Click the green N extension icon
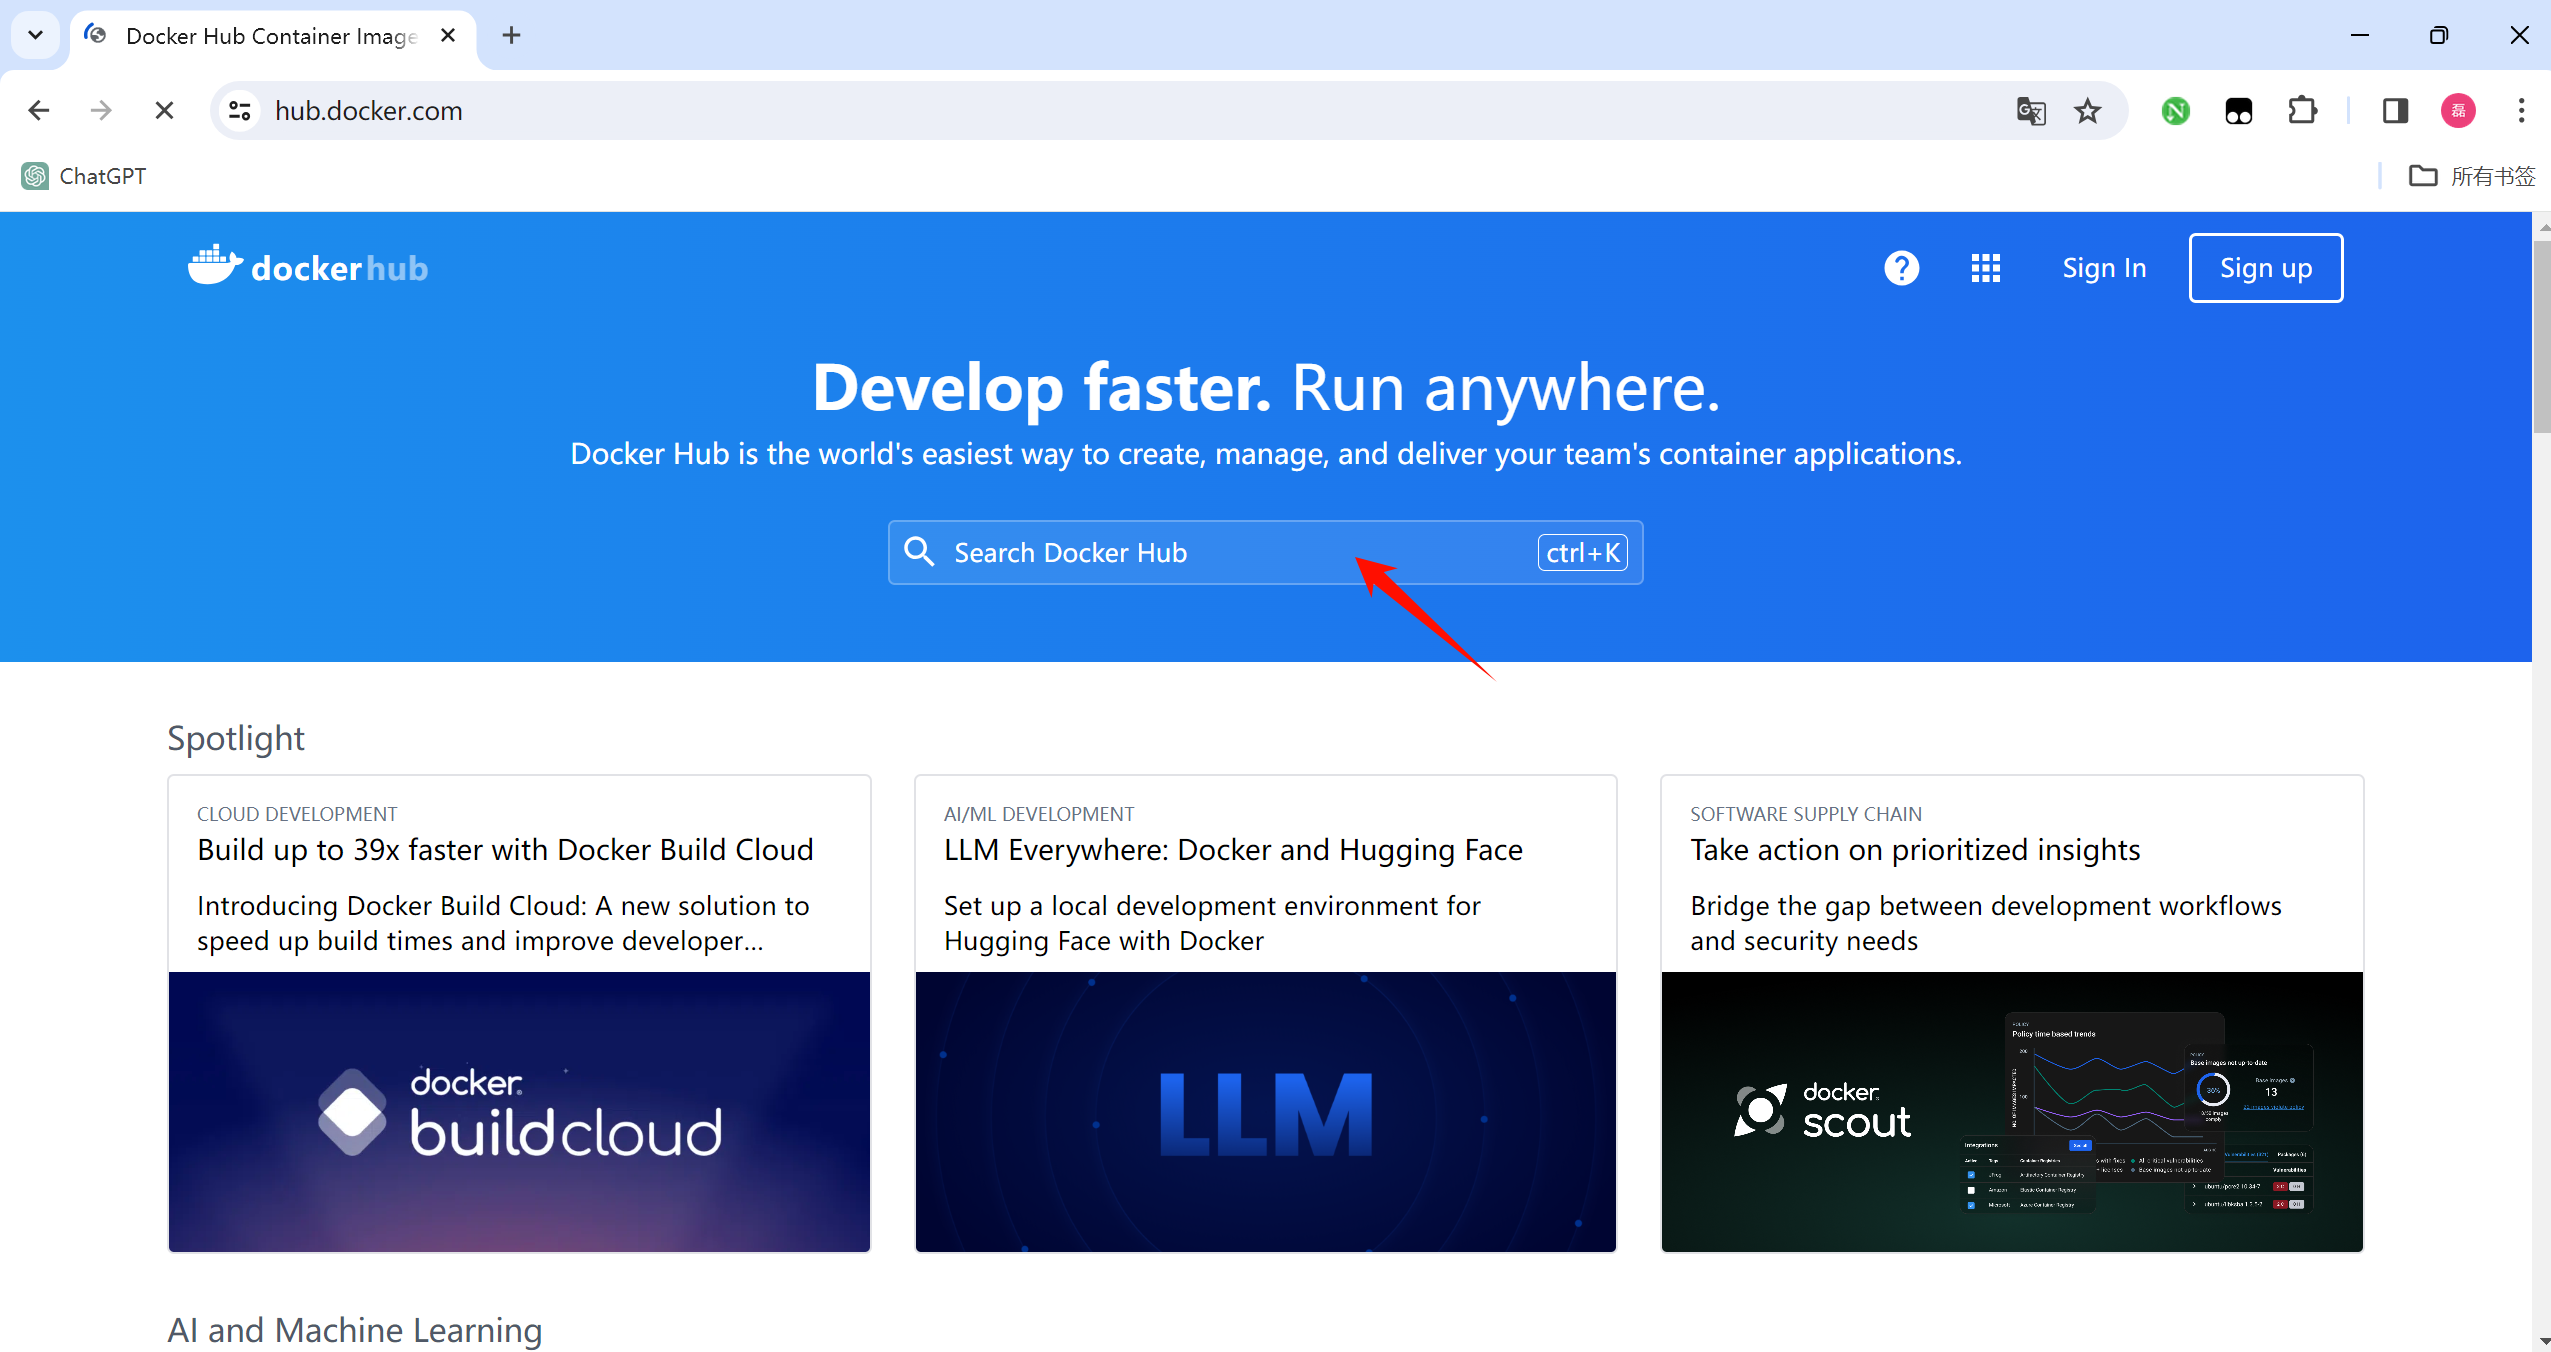Screen dimensions: 2551x1352 click(x=2175, y=111)
